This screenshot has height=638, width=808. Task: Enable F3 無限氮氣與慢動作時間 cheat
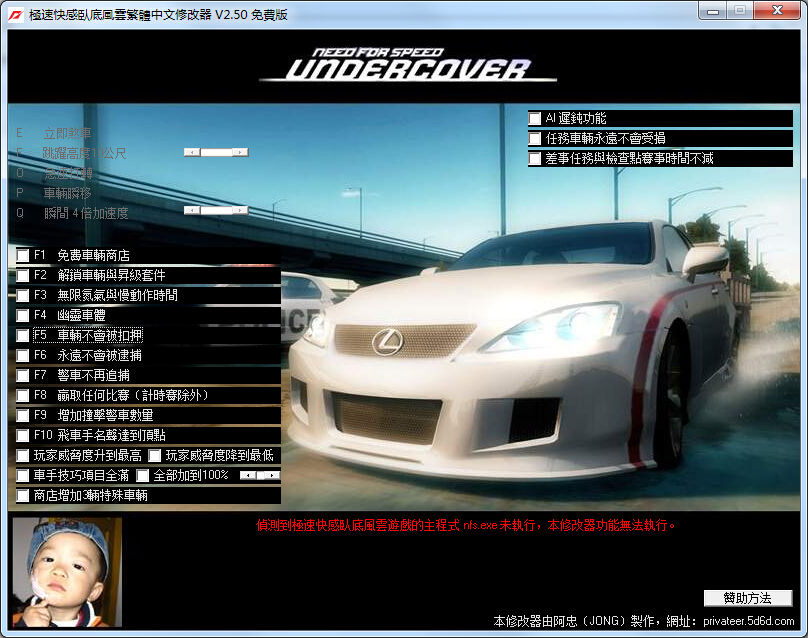point(20,295)
